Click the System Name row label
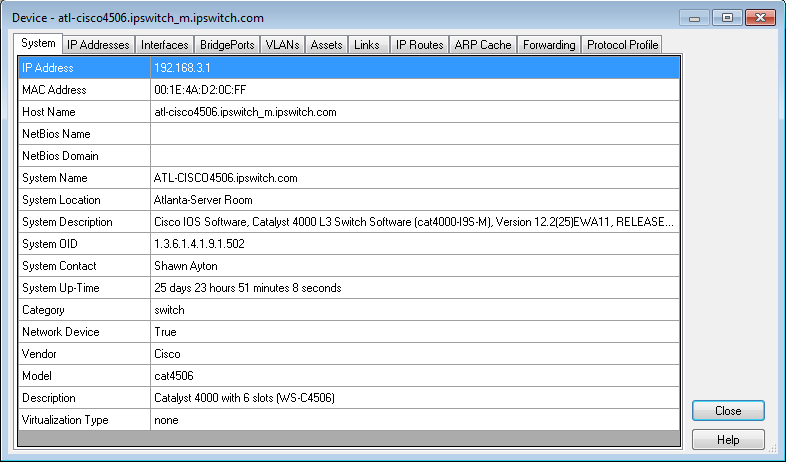Viewport: 786px width, 462px height. pyautogui.click(x=84, y=178)
